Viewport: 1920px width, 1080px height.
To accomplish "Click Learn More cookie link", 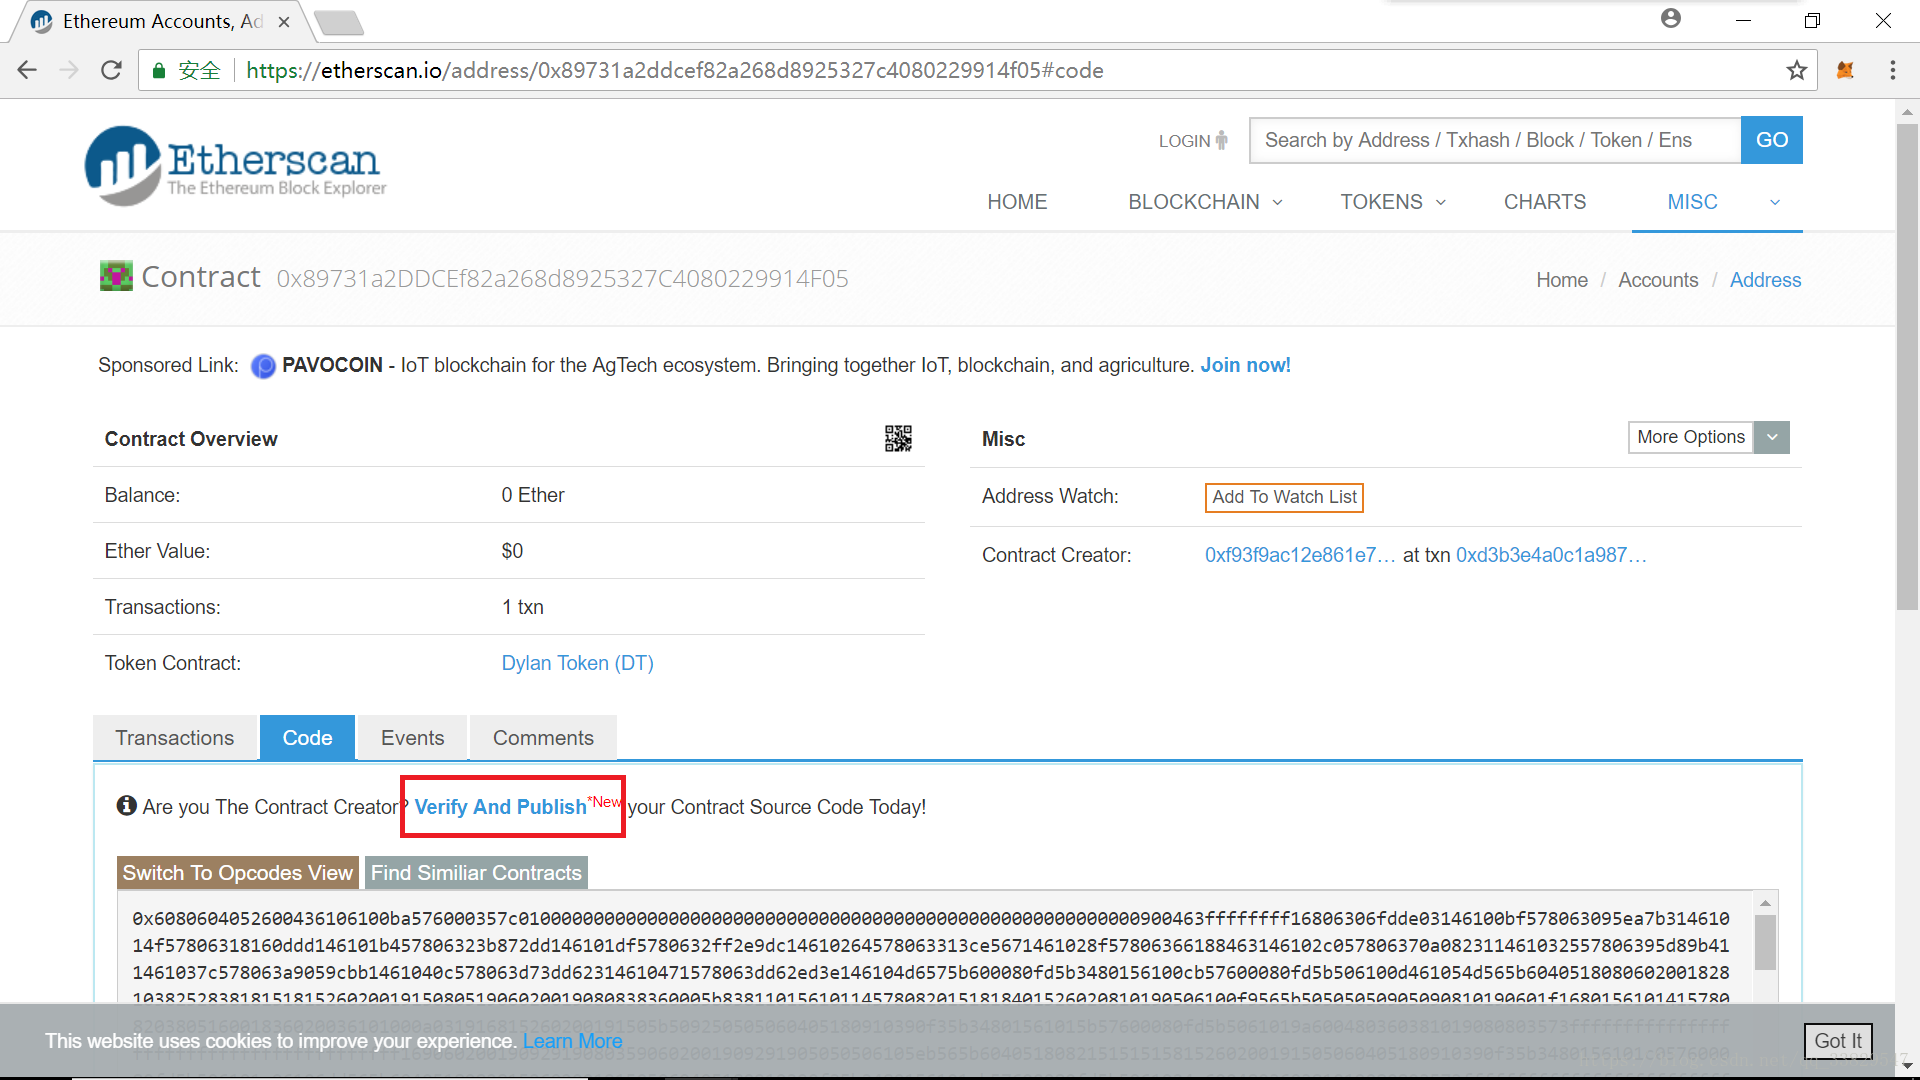I will coord(572,1041).
